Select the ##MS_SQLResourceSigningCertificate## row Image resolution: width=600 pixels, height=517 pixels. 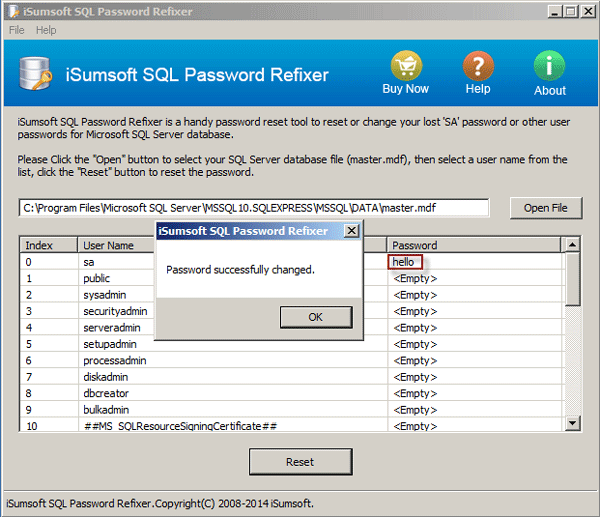point(292,426)
